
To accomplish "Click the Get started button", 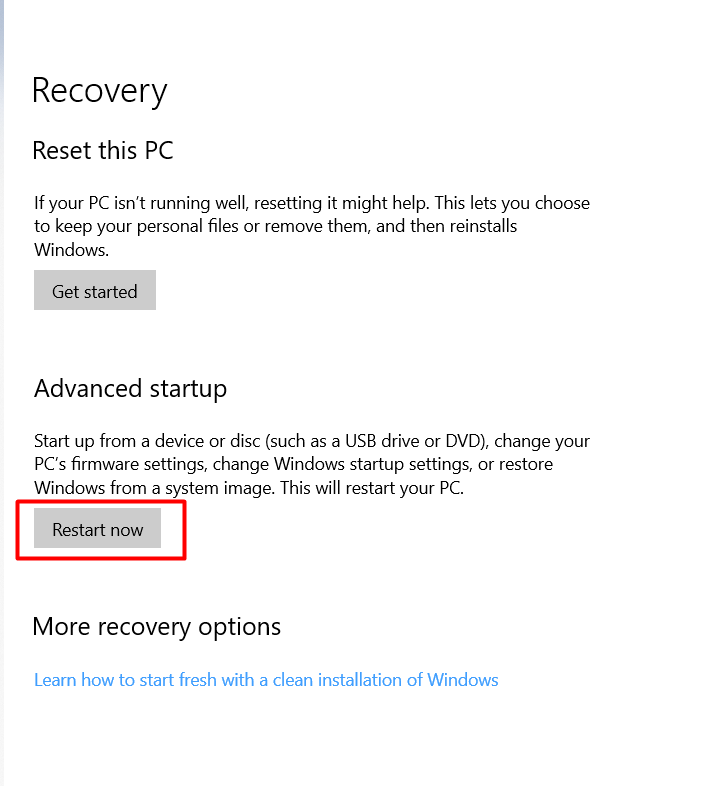I will click(95, 290).
